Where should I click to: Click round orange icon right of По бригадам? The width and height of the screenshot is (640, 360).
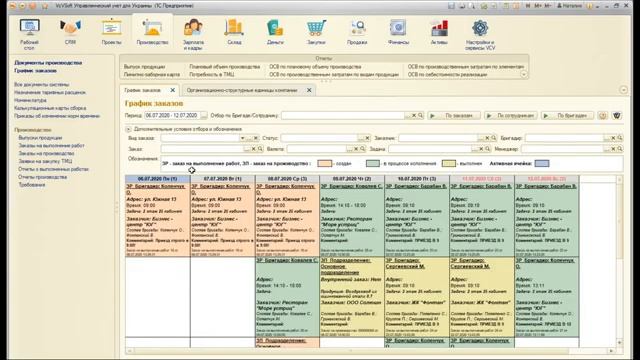click(602, 116)
